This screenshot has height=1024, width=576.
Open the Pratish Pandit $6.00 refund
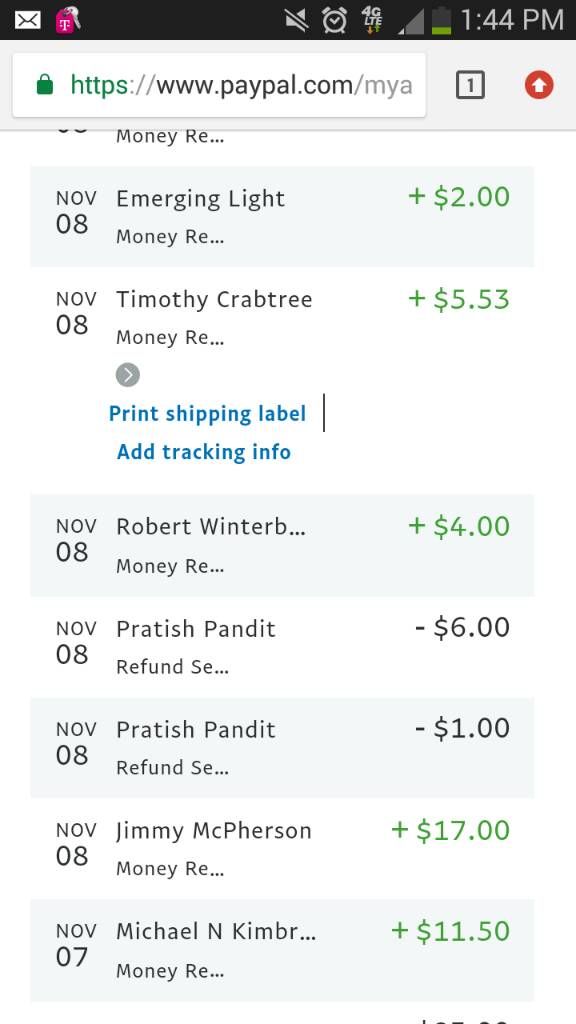[x=282, y=647]
